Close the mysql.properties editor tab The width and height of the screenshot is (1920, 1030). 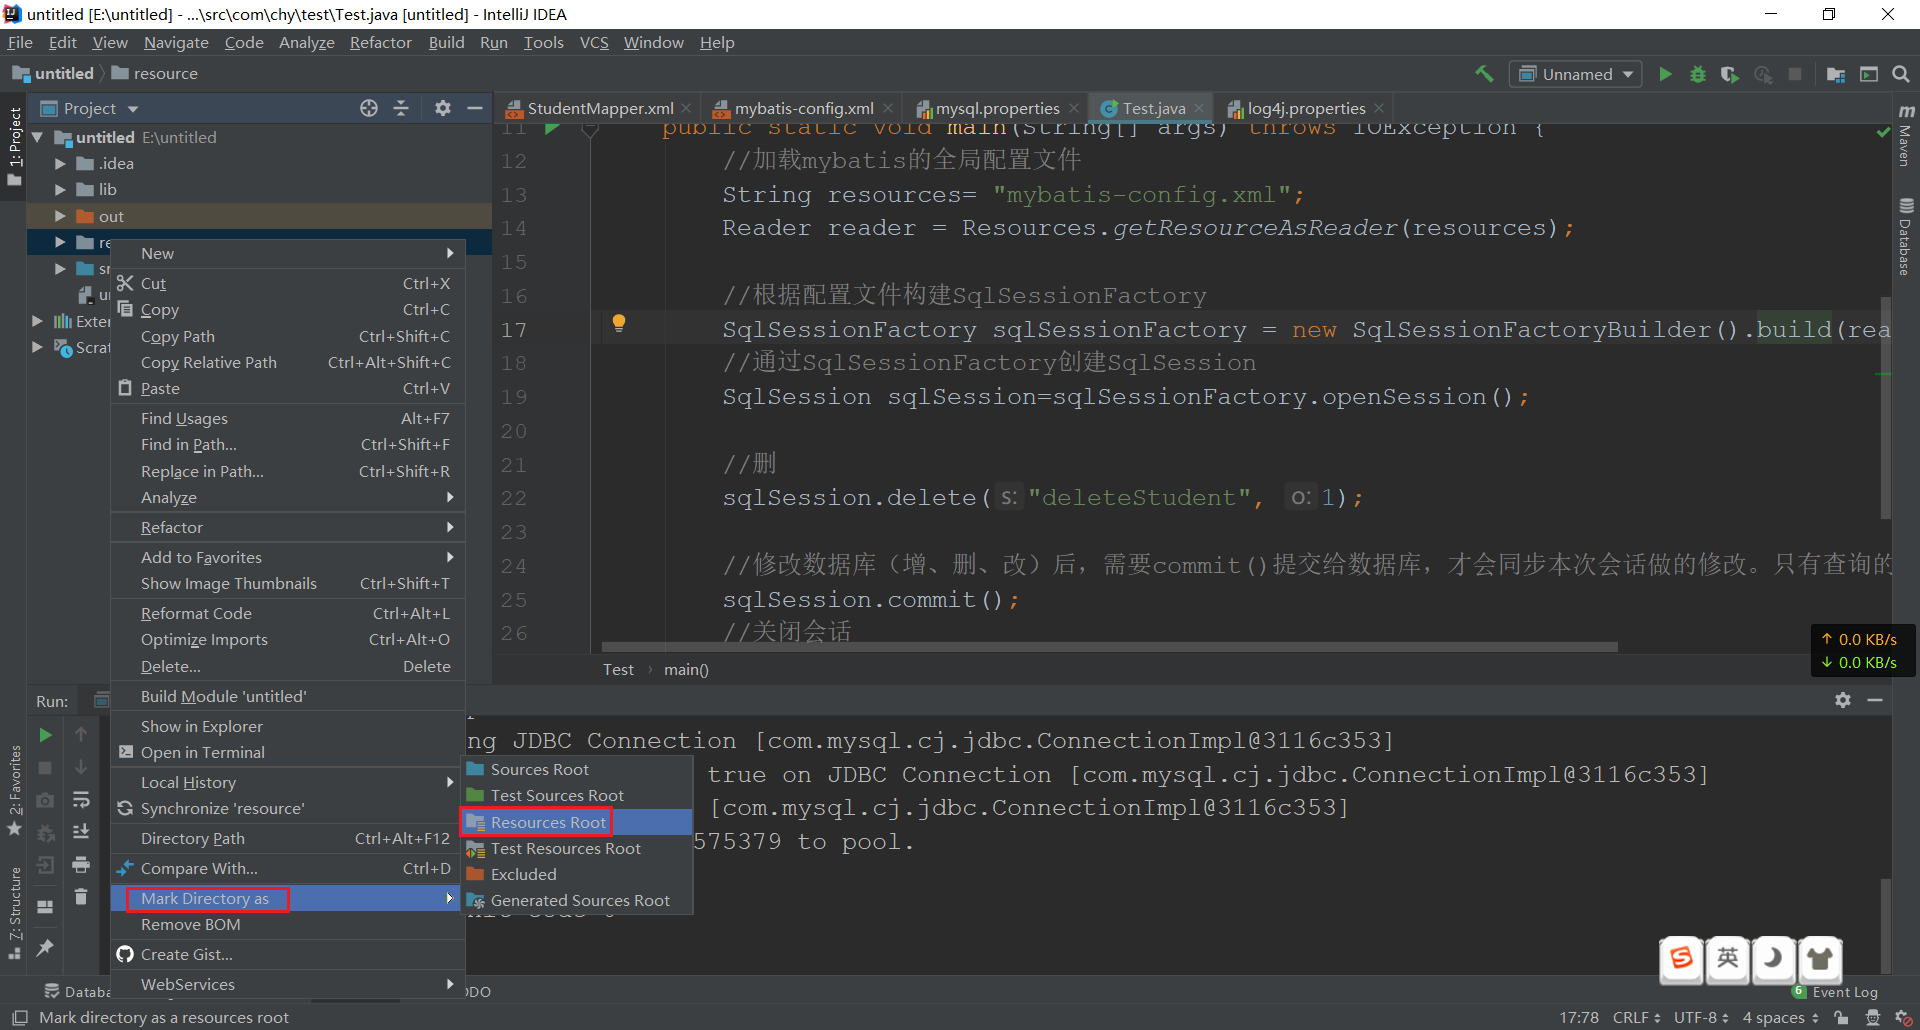1074,108
